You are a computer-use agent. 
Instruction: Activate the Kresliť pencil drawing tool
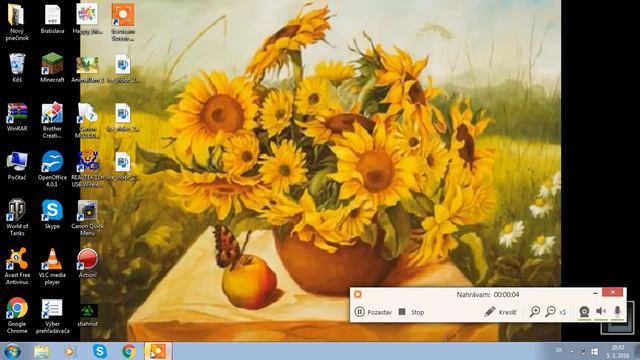click(x=500, y=312)
